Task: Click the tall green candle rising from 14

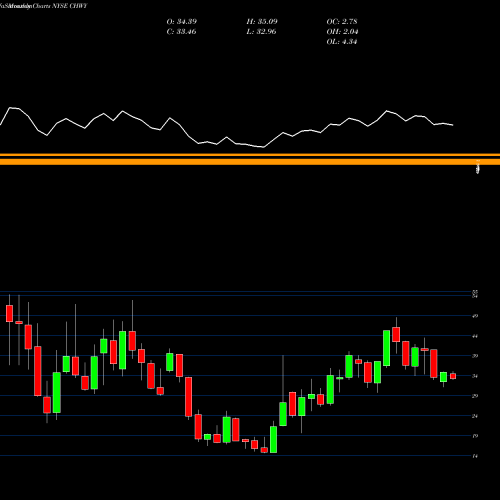Action: tap(273, 439)
